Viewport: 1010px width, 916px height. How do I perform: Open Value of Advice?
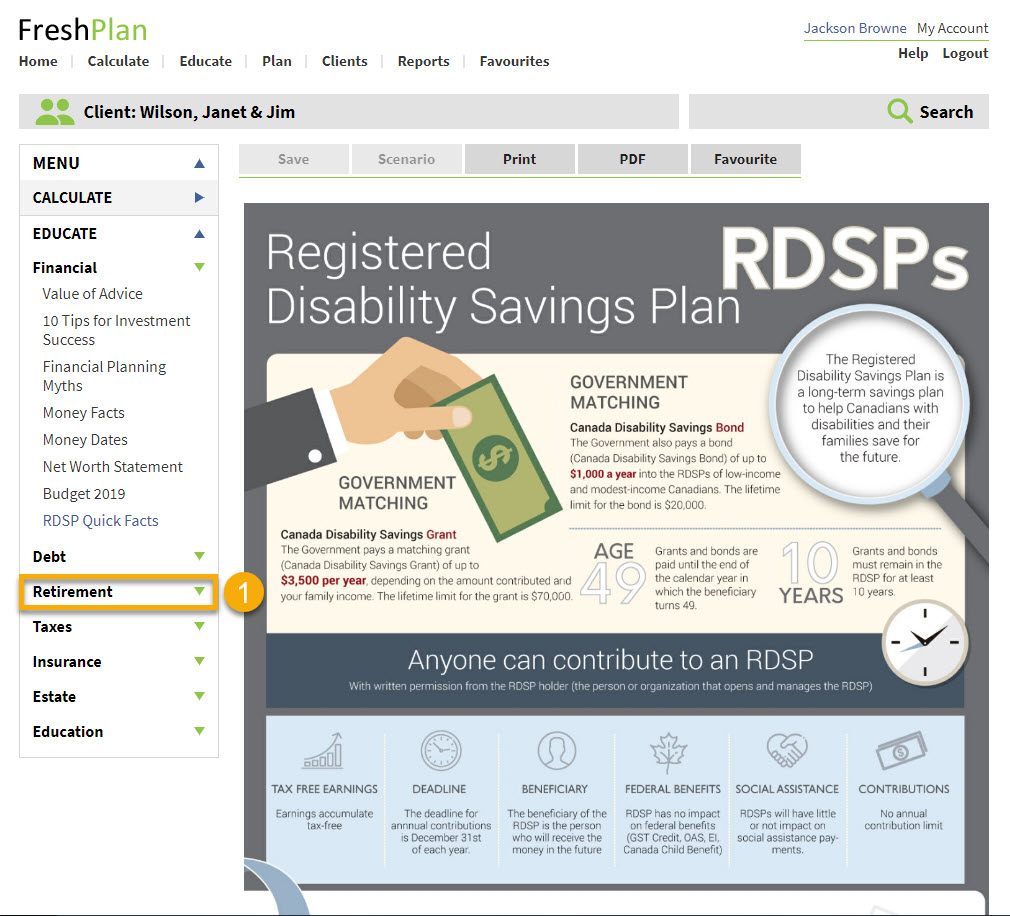(92, 294)
